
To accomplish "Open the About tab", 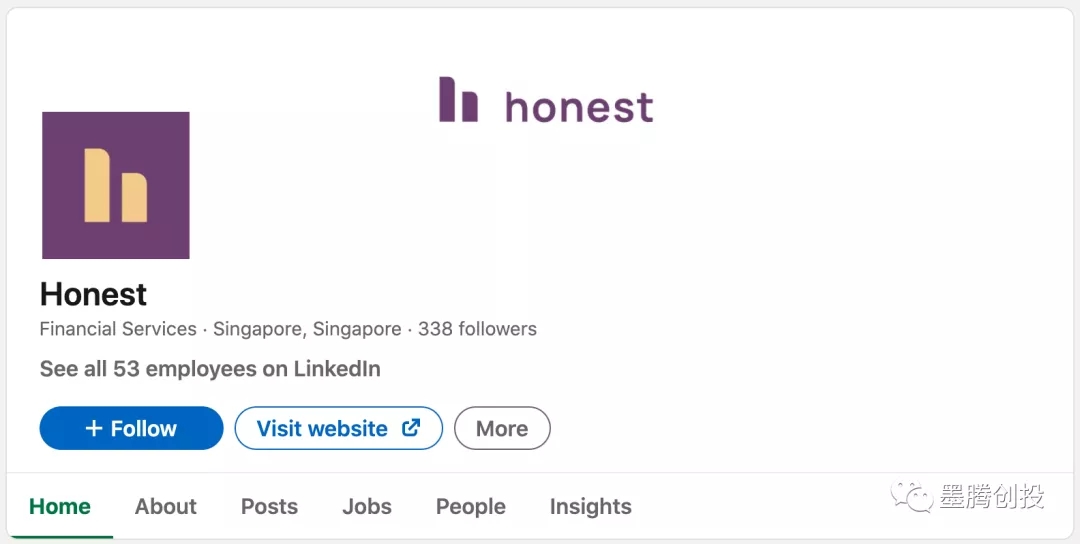I will [x=166, y=506].
